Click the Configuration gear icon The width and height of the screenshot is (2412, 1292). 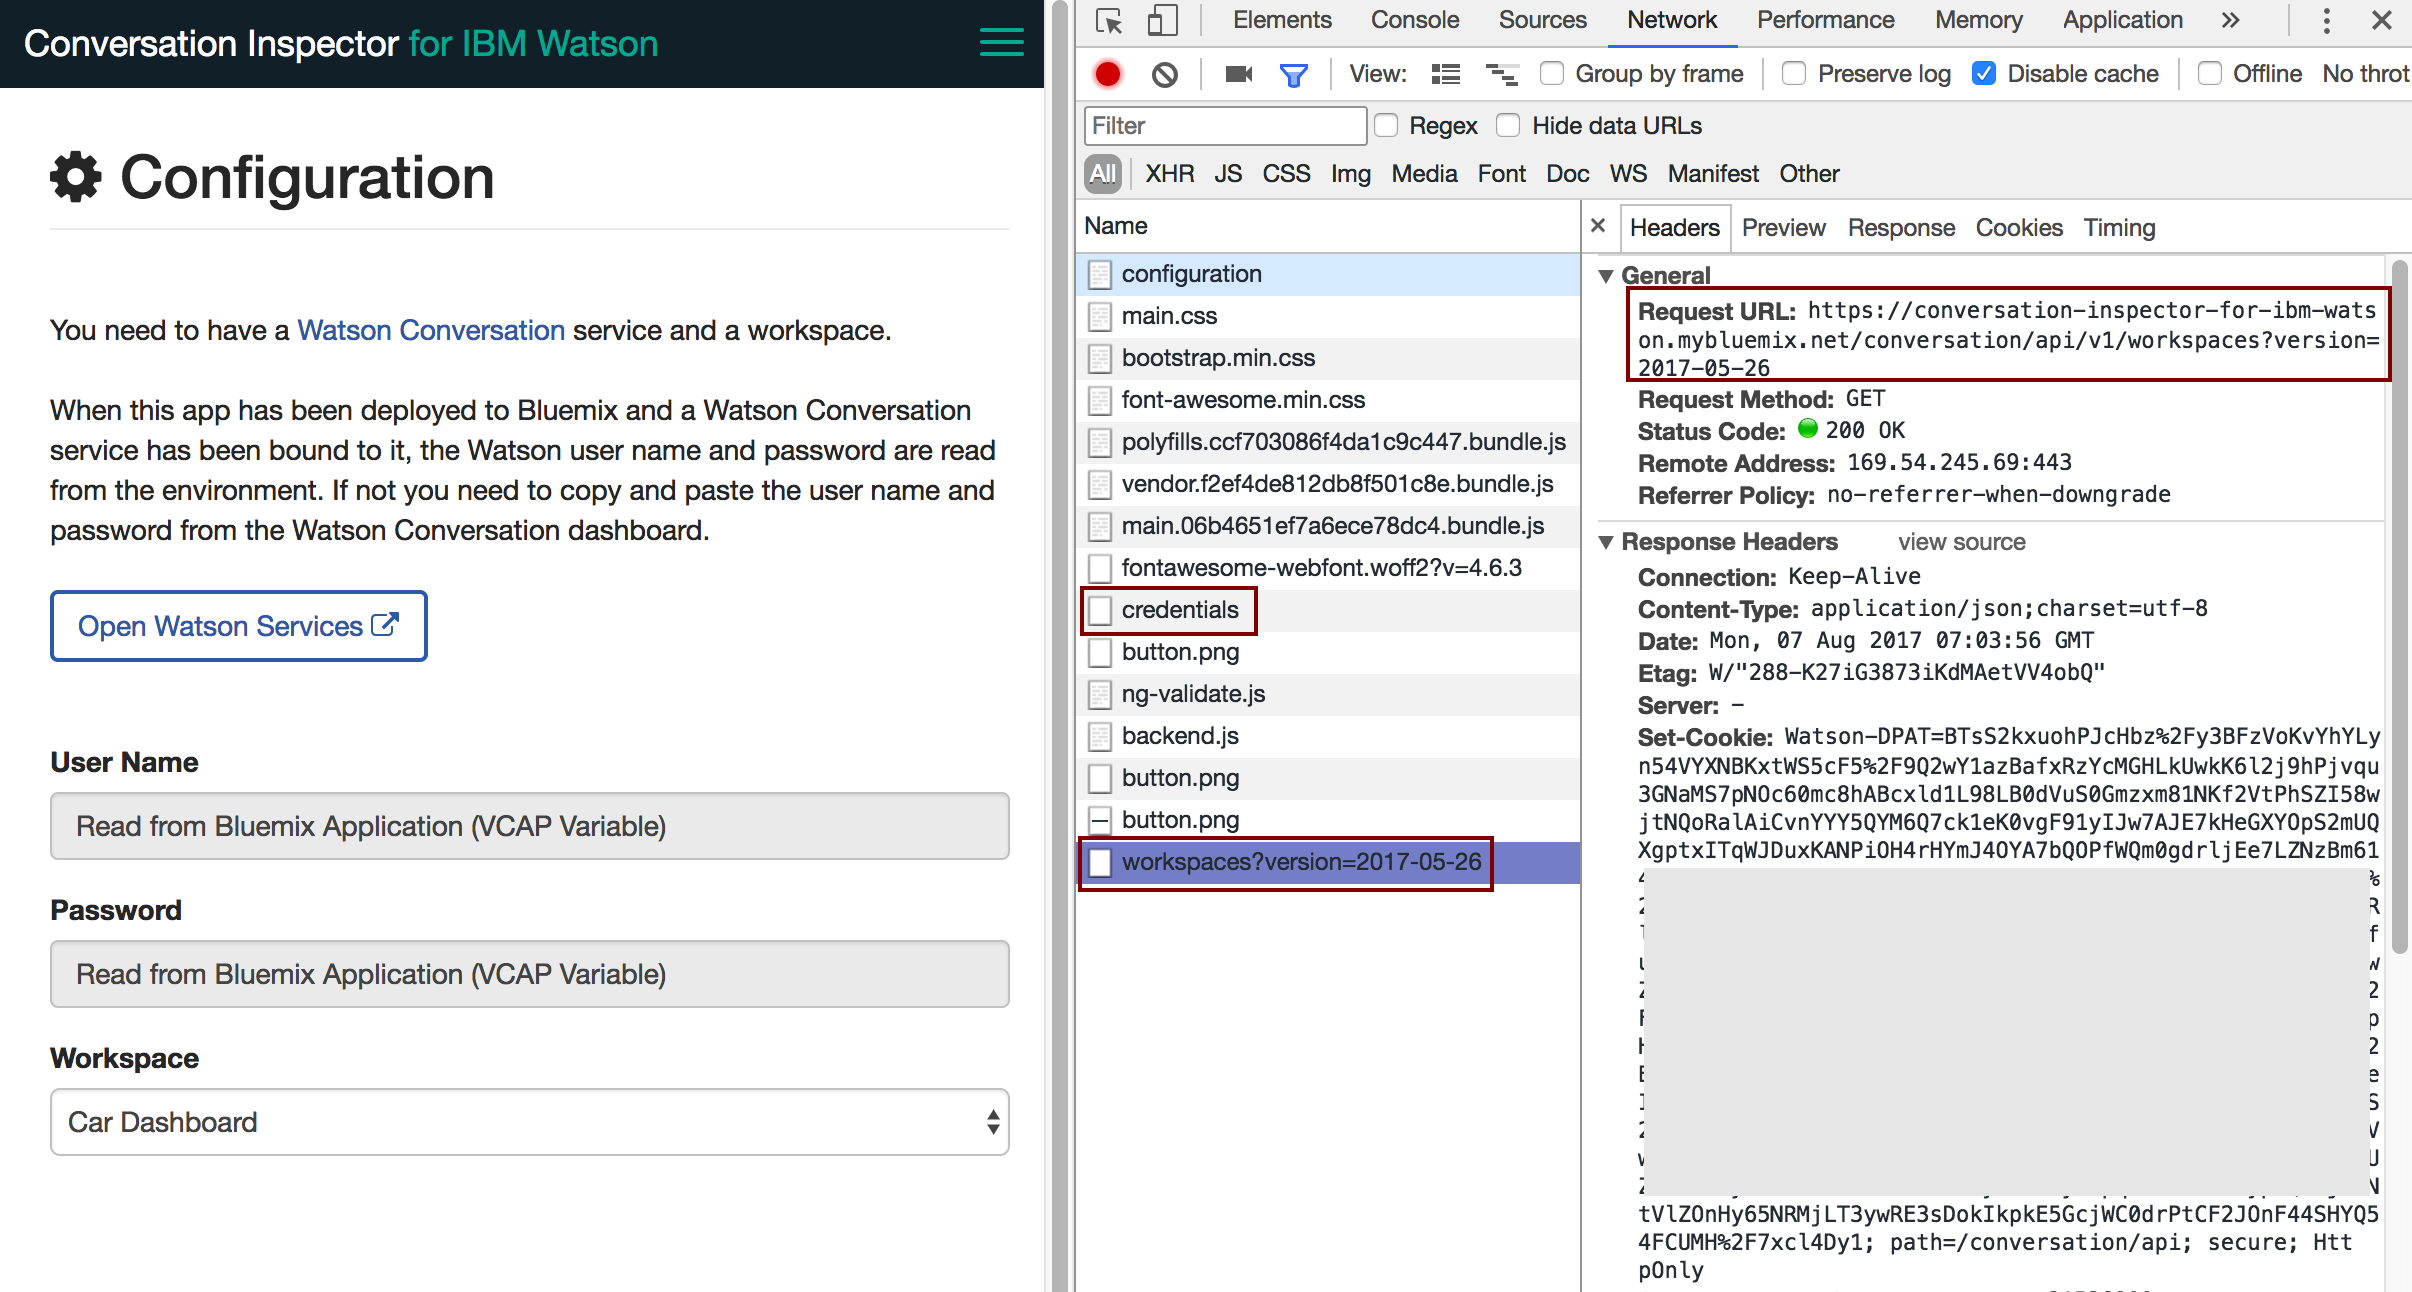click(x=76, y=177)
